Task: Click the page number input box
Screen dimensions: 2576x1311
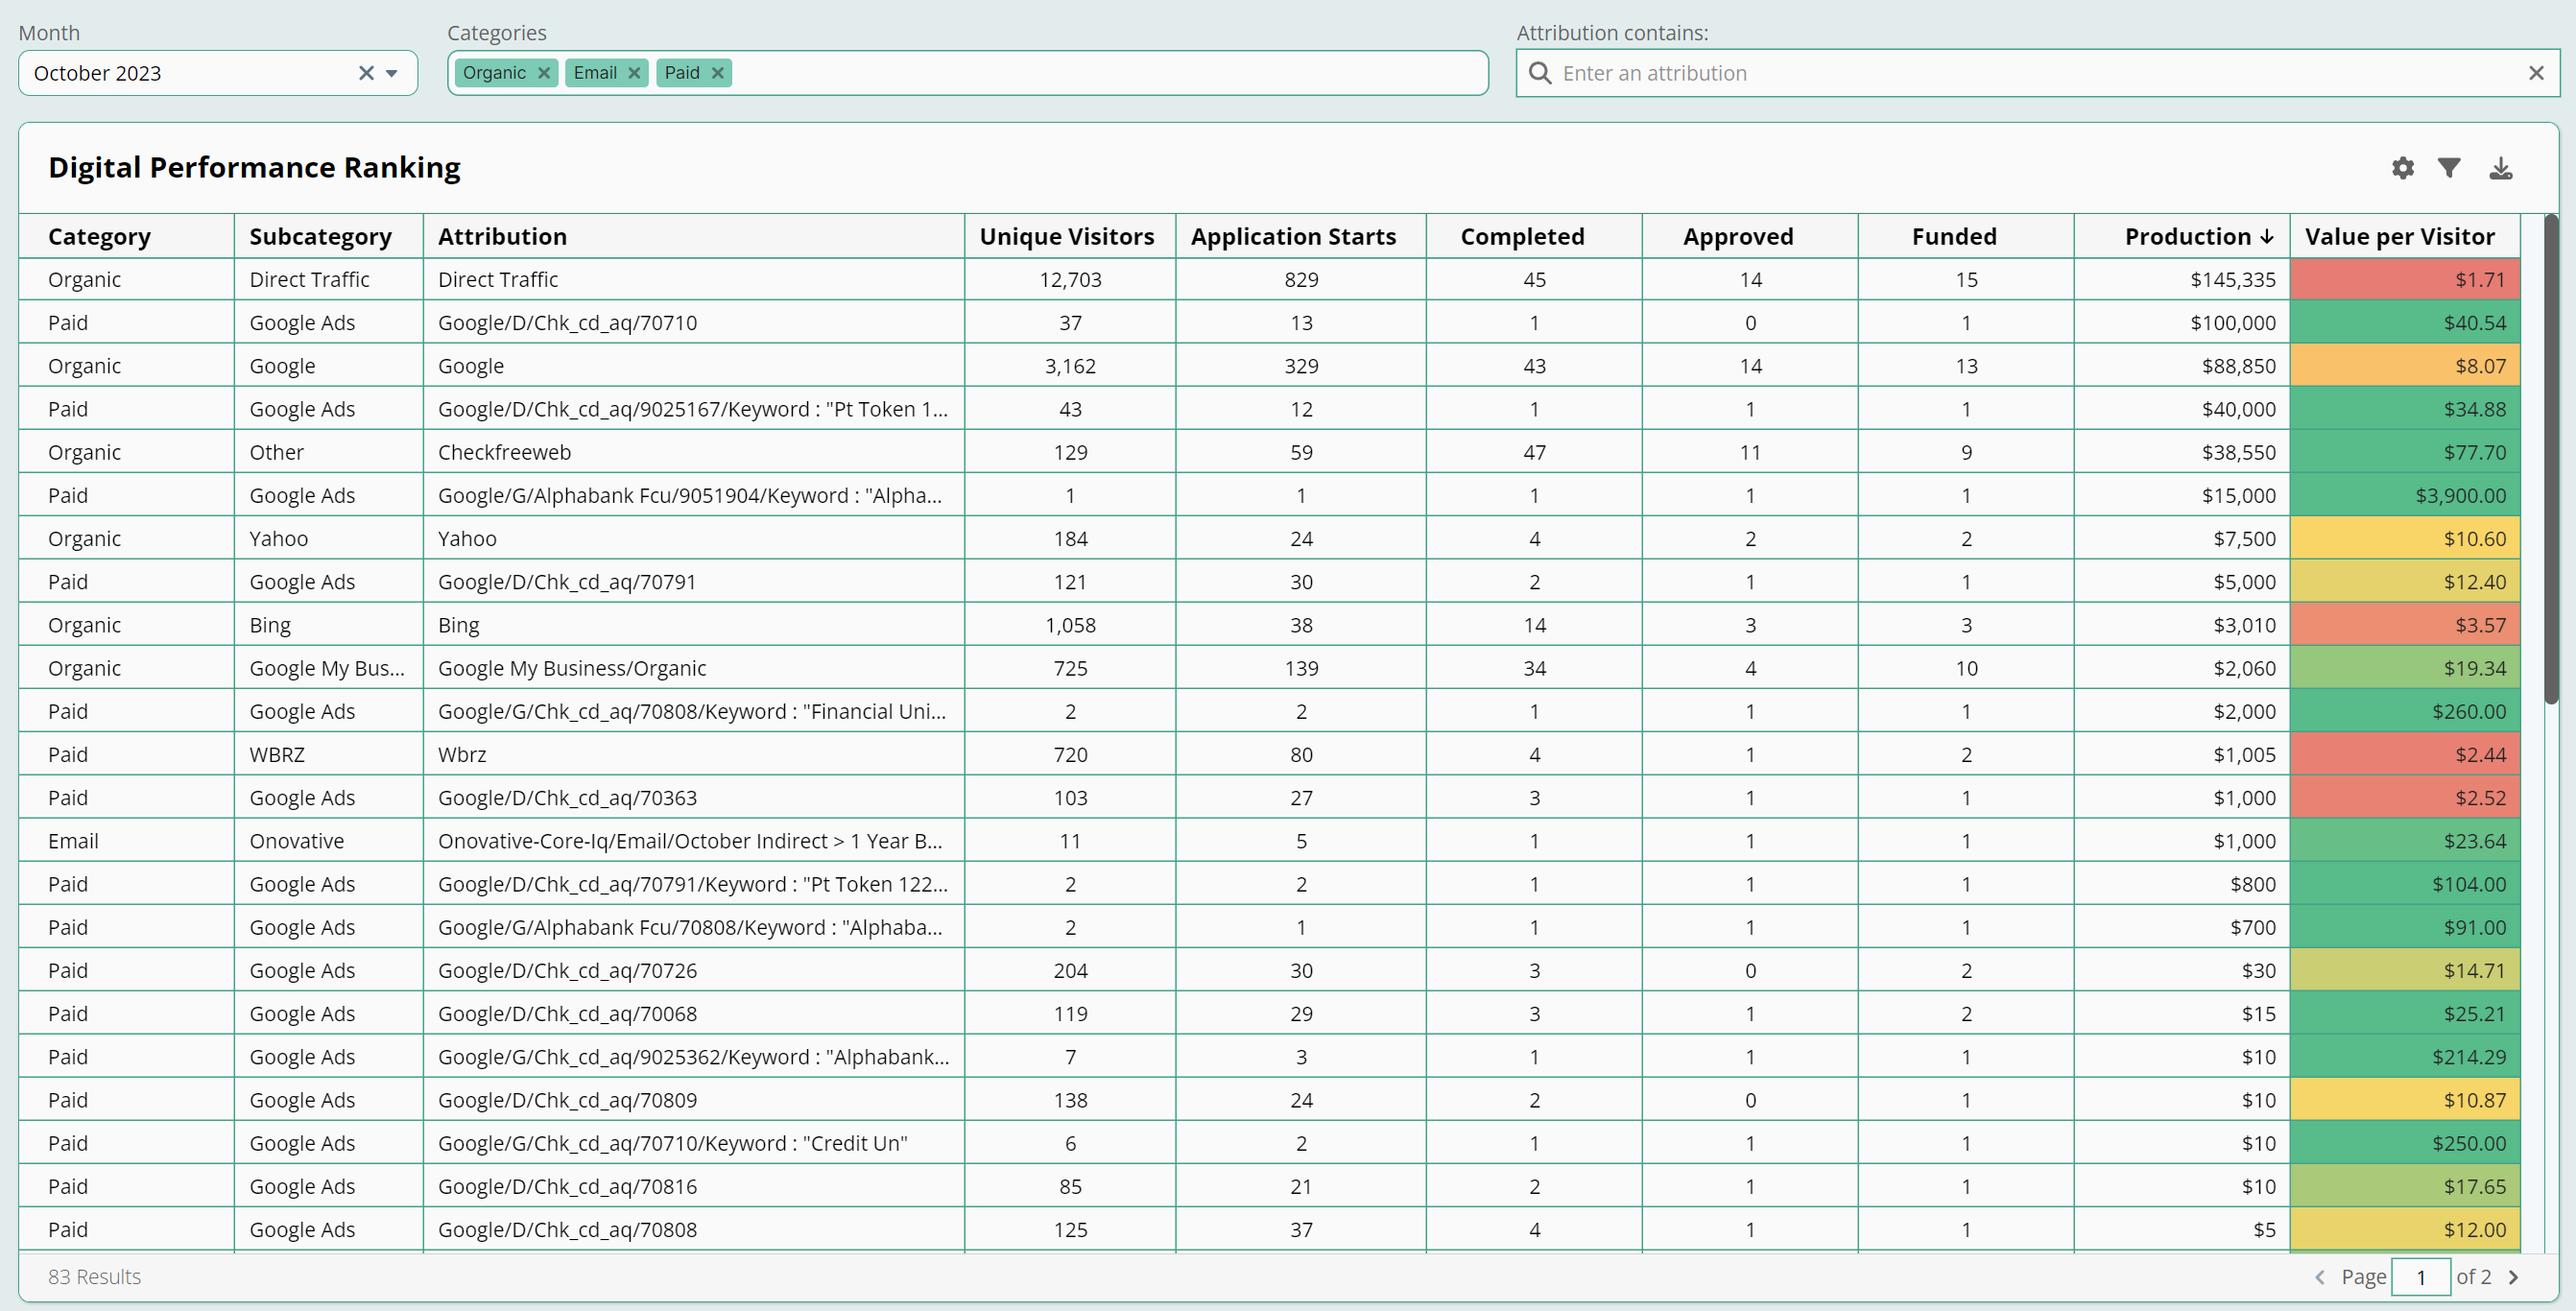Action: (2420, 1277)
